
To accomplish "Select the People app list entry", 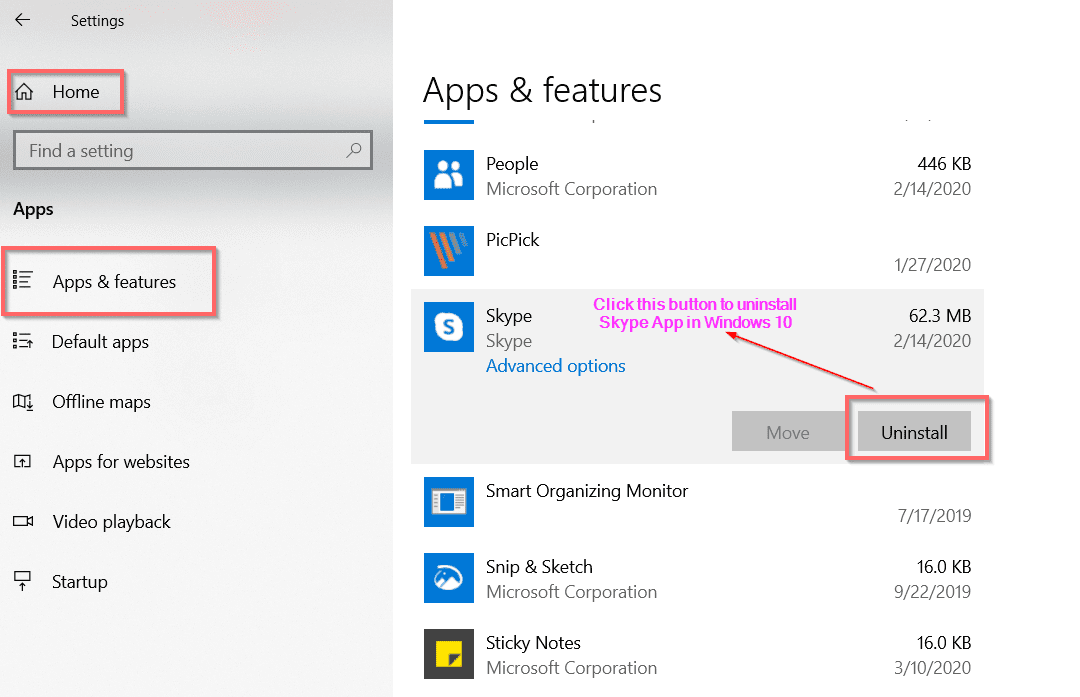I will coord(700,176).
